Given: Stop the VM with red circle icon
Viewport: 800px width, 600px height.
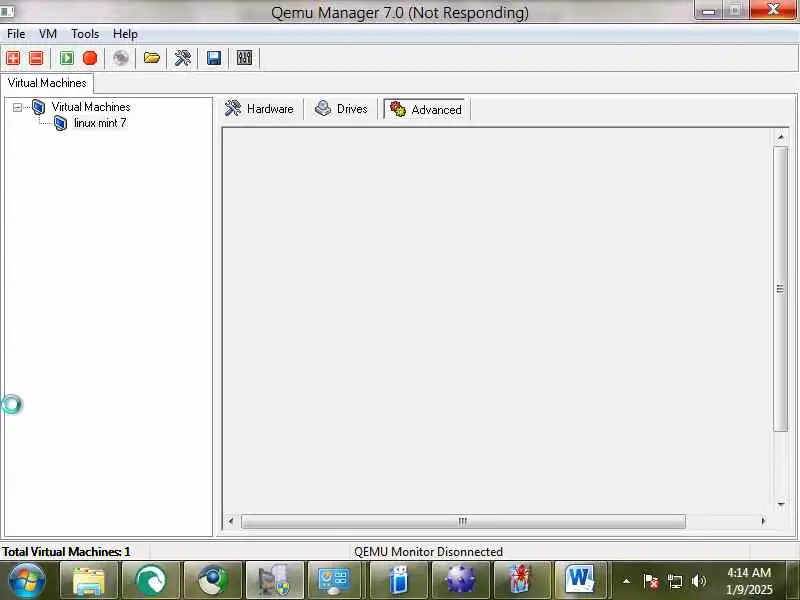Looking at the screenshot, I should coord(90,58).
